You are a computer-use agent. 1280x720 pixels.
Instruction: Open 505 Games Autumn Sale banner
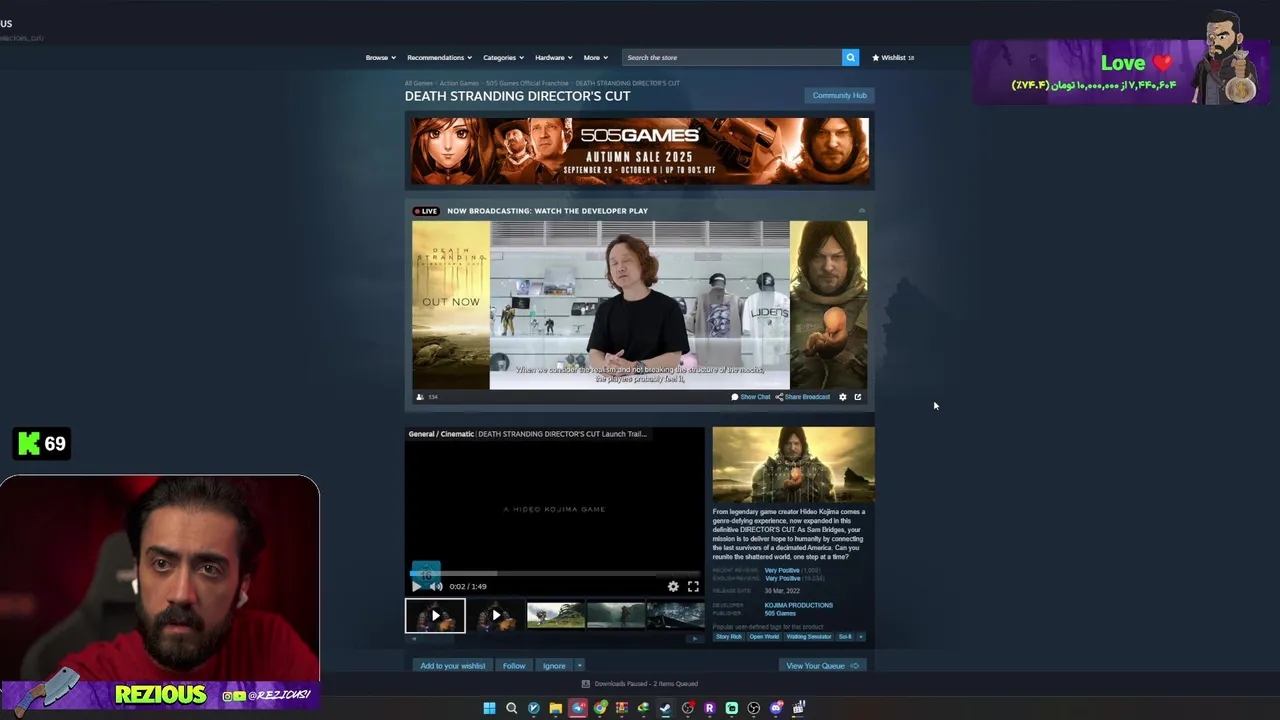[639, 151]
